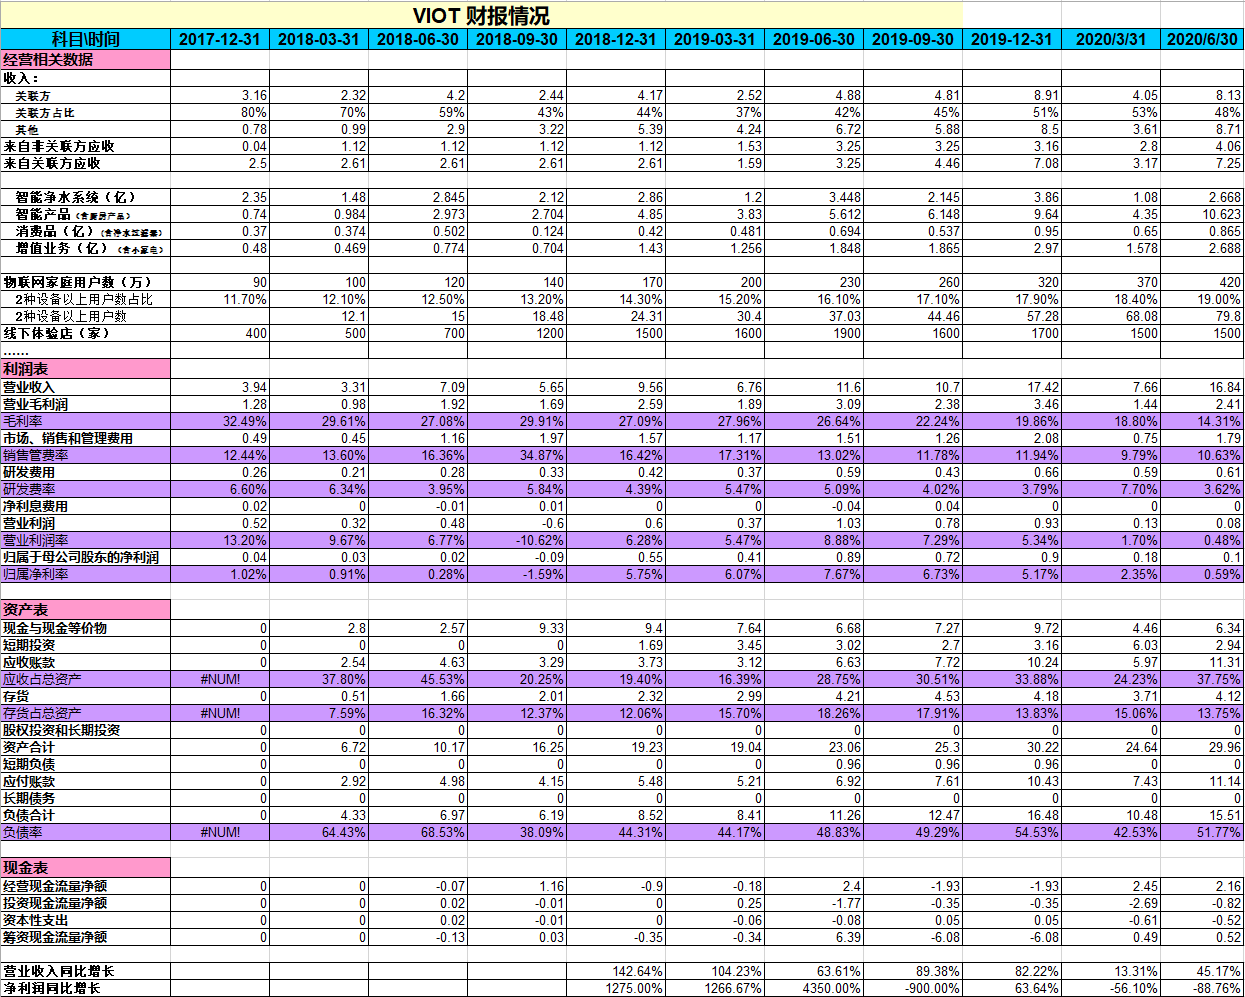Viewport: 1245px width, 997px height.
Task: Select the 142.64% revenue growth cell
Action: coord(616,971)
